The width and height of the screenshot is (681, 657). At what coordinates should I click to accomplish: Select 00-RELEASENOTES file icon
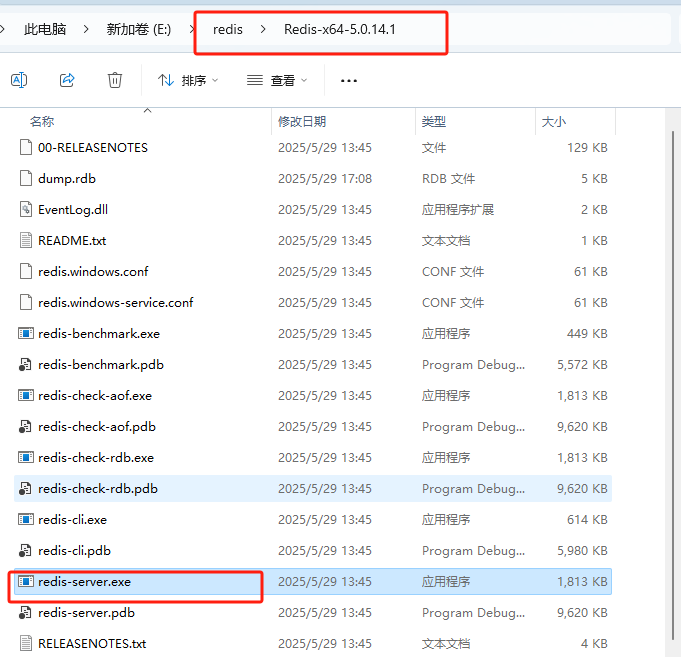tap(26, 147)
